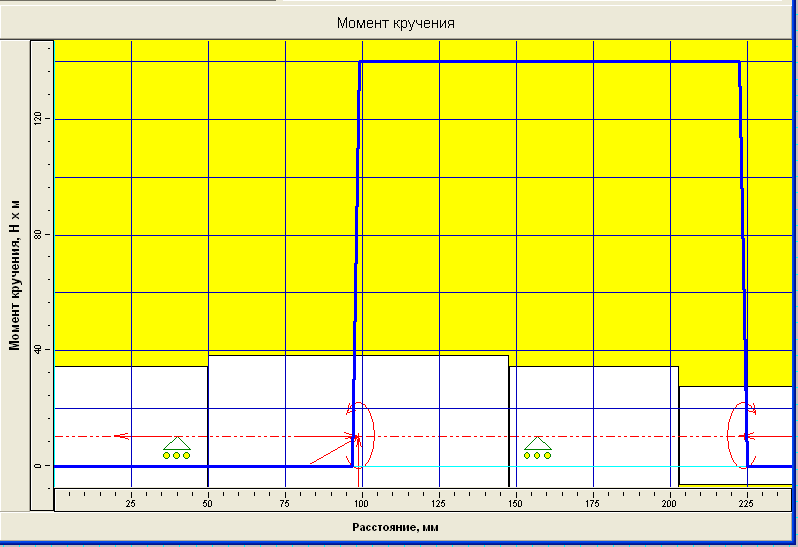Select the torque moment icon near 225 mm
Screen dimensions: 798x547
point(742,434)
